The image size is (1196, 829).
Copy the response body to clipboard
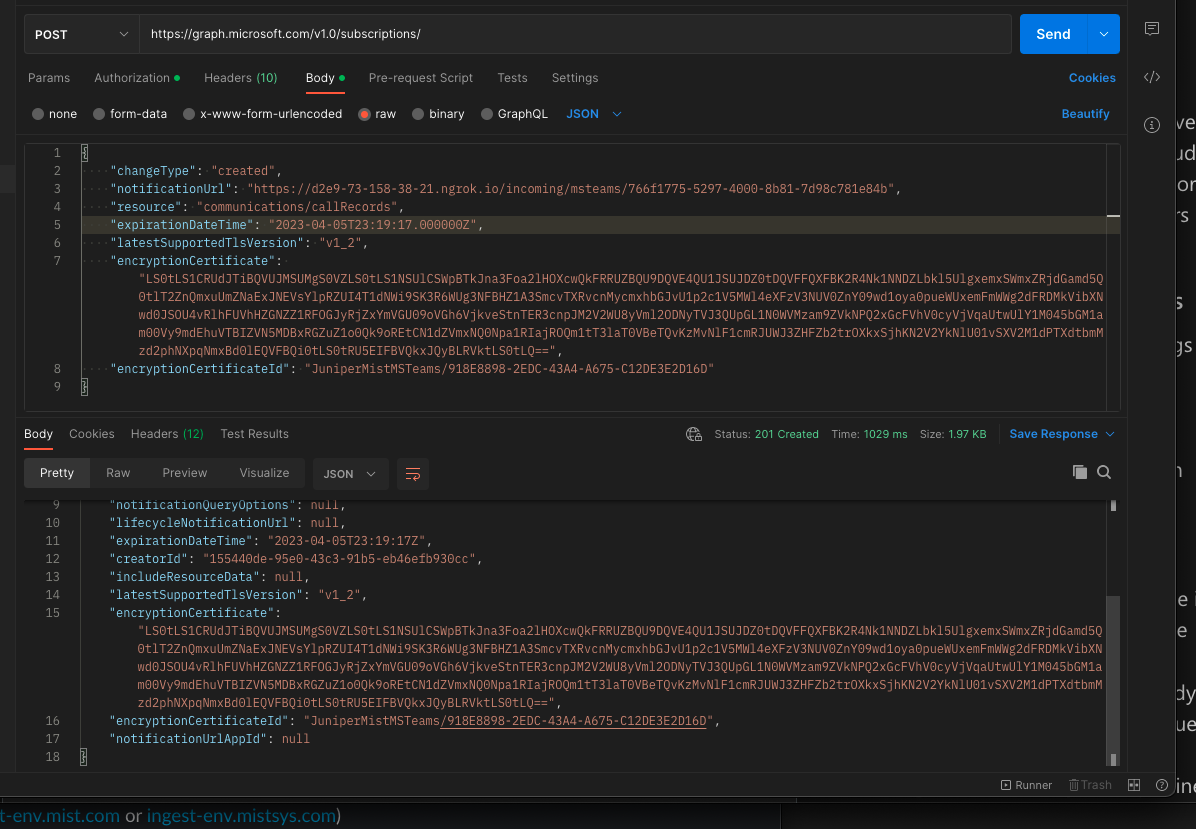coord(1079,472)
